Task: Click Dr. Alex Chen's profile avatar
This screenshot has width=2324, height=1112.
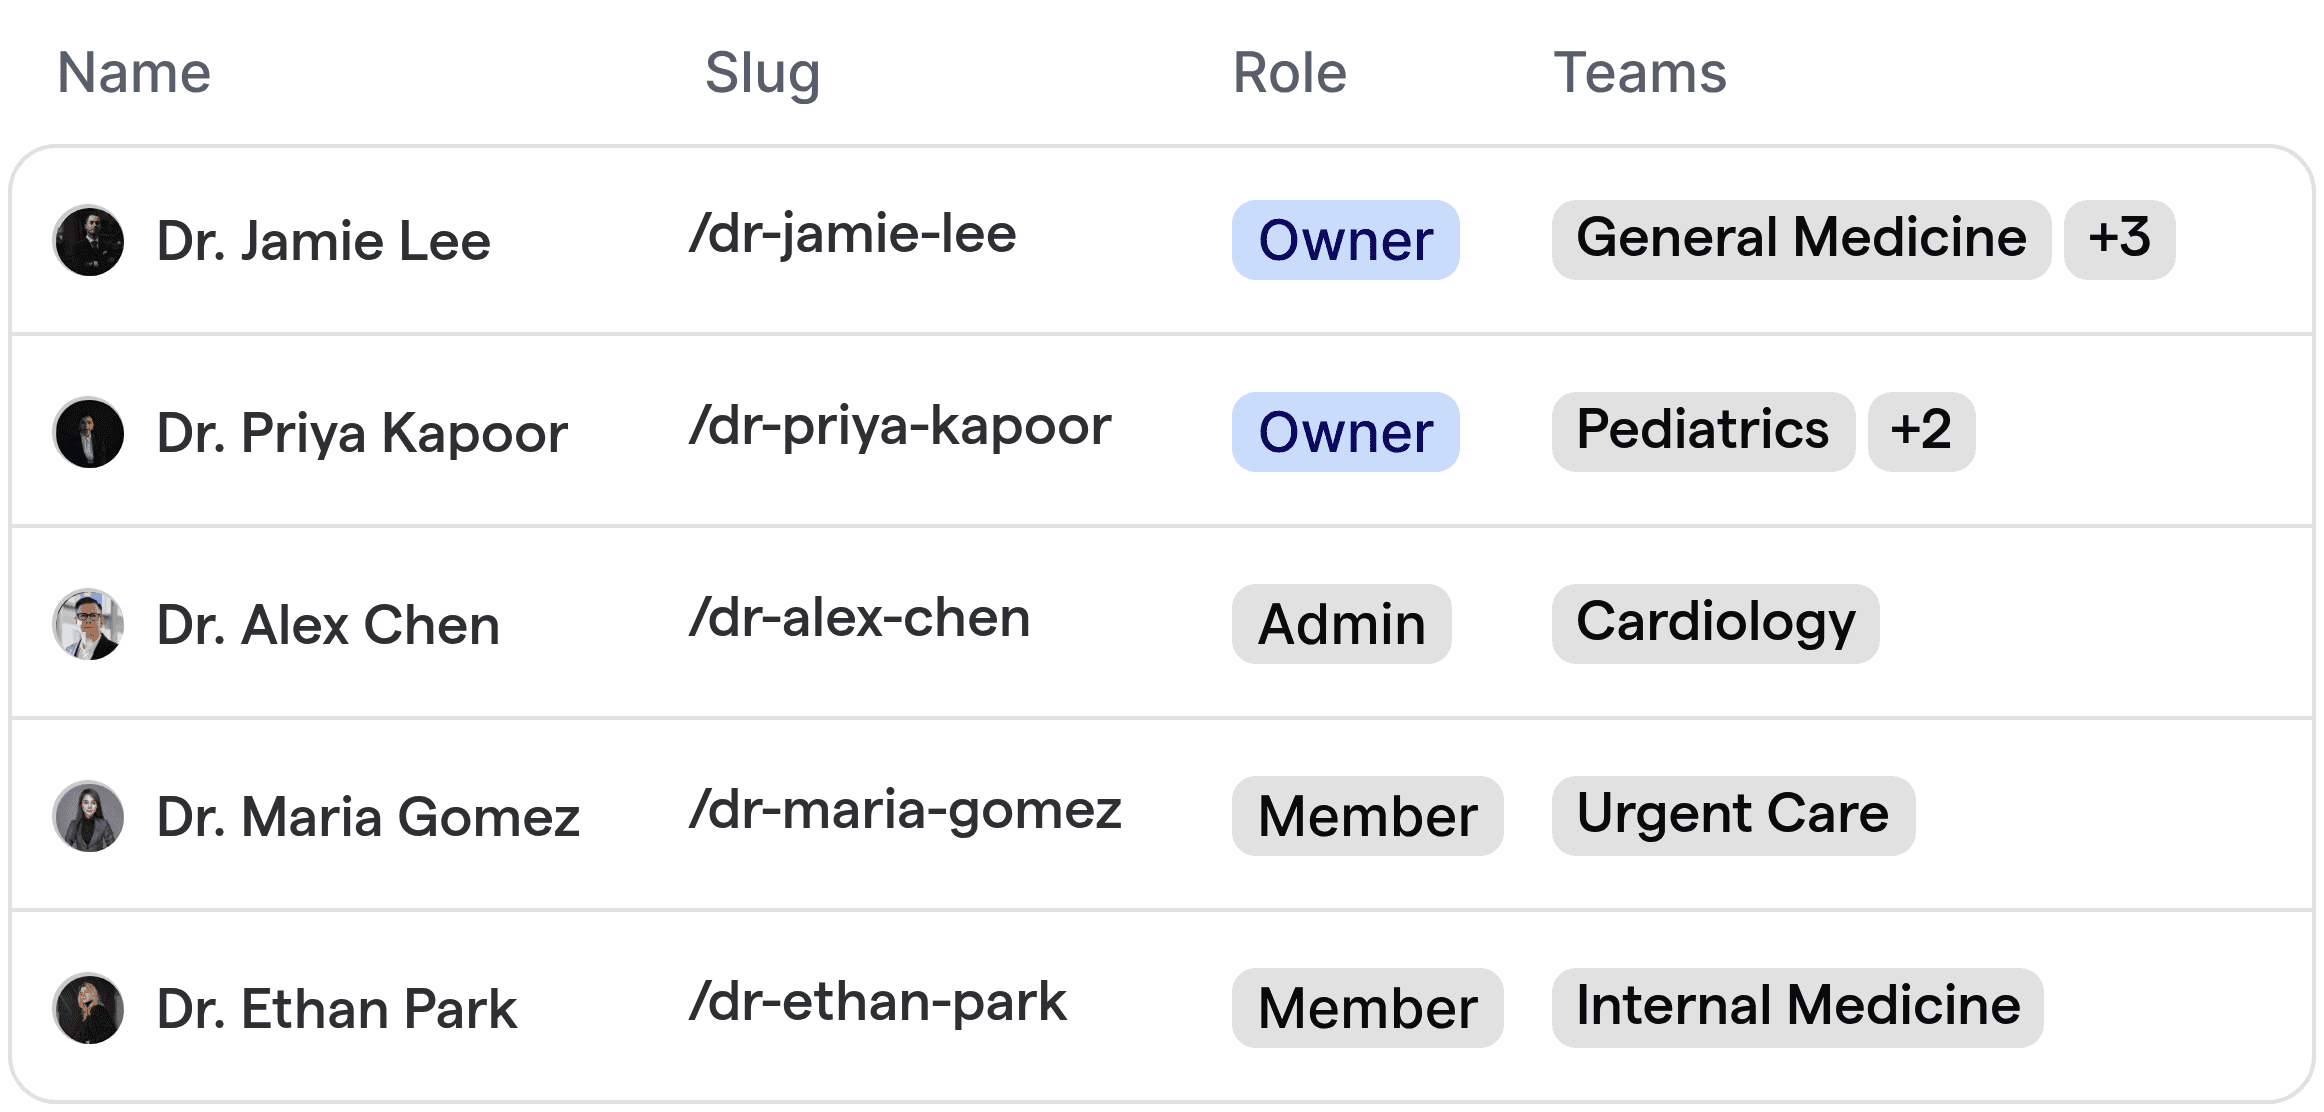Action: tap(88, 624)
